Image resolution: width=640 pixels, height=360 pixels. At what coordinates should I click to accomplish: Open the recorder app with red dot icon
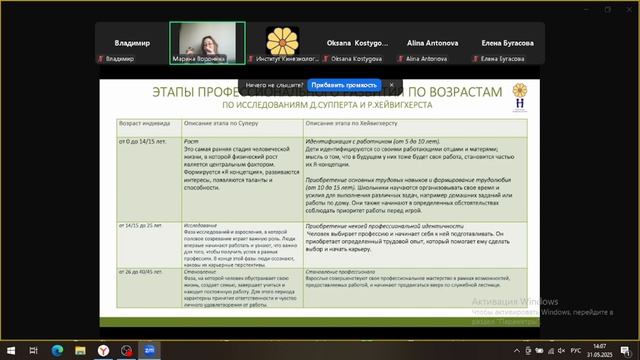coord(127,350)
